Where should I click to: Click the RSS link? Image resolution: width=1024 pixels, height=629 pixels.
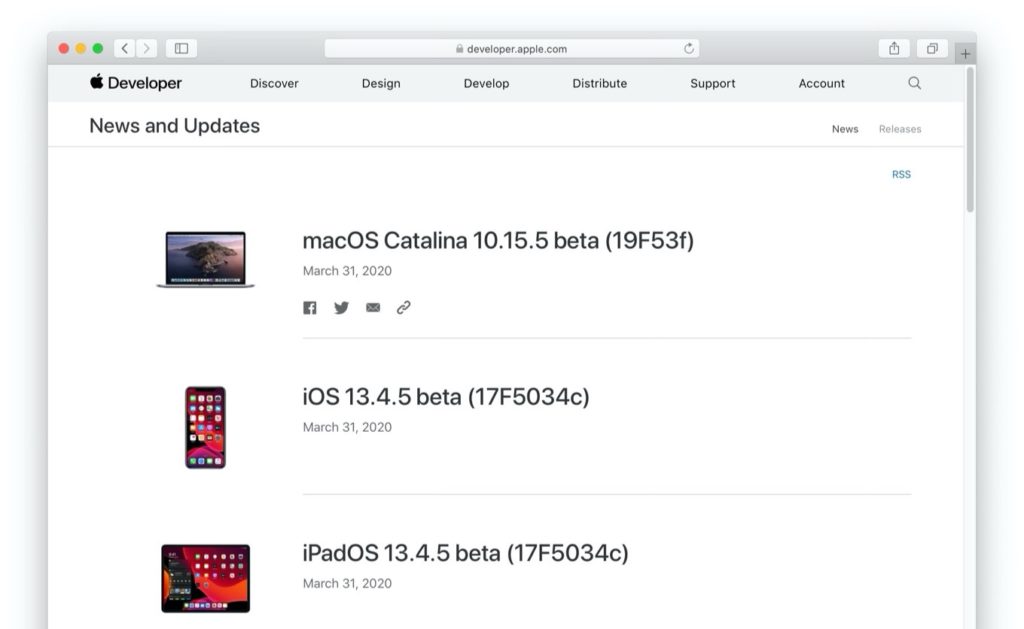point(901,174)
